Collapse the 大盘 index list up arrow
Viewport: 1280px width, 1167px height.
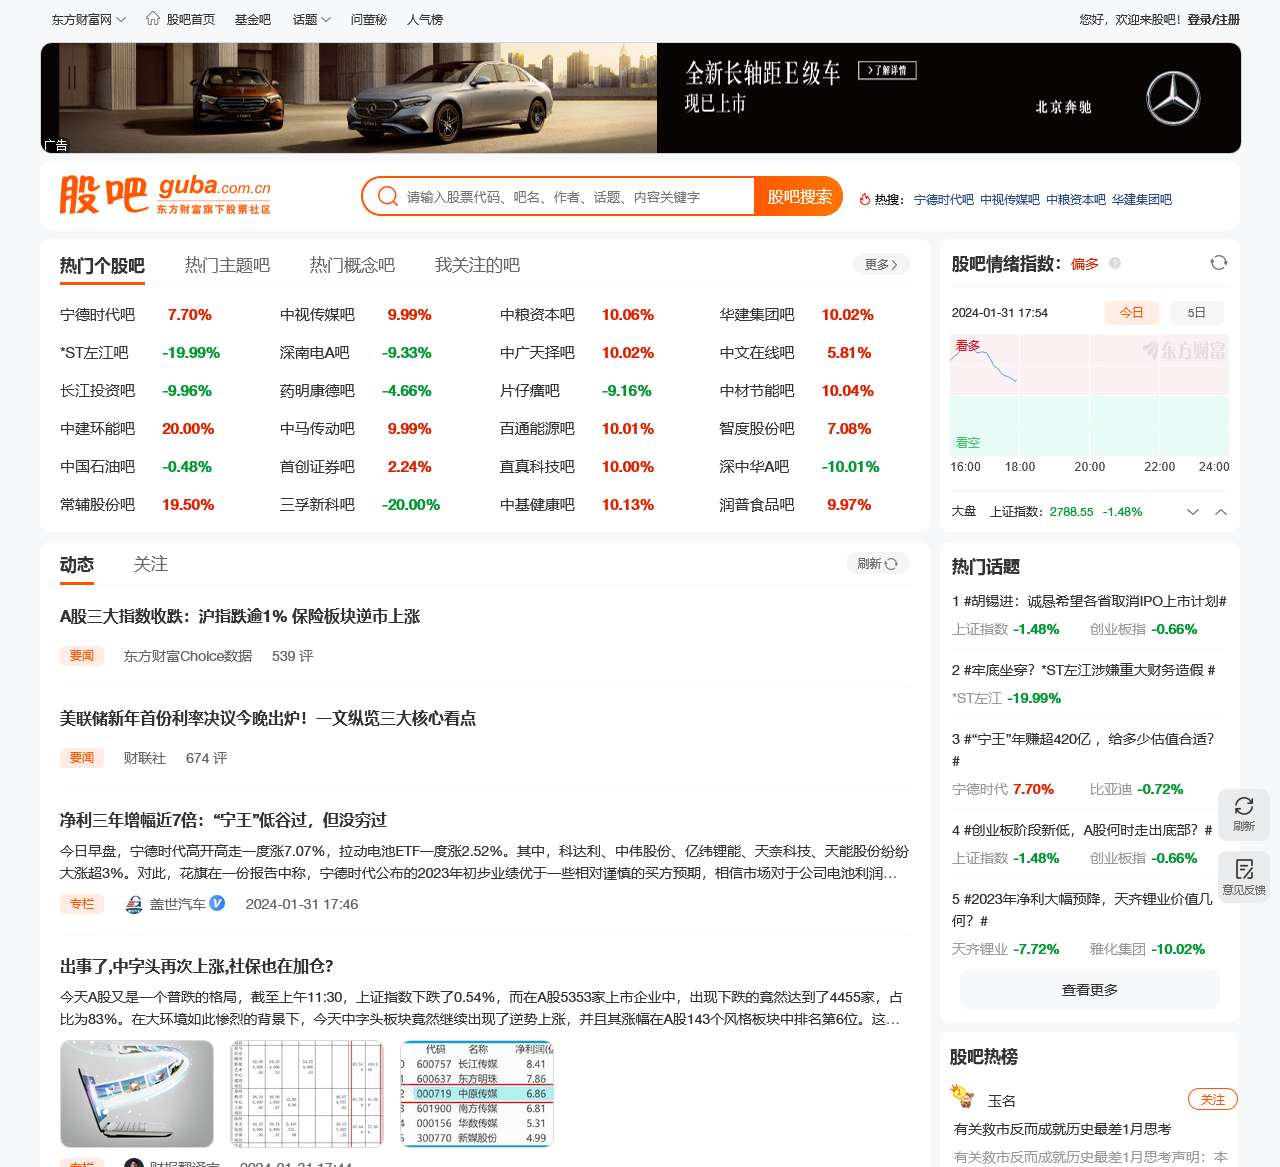(x=1220, y=512)
